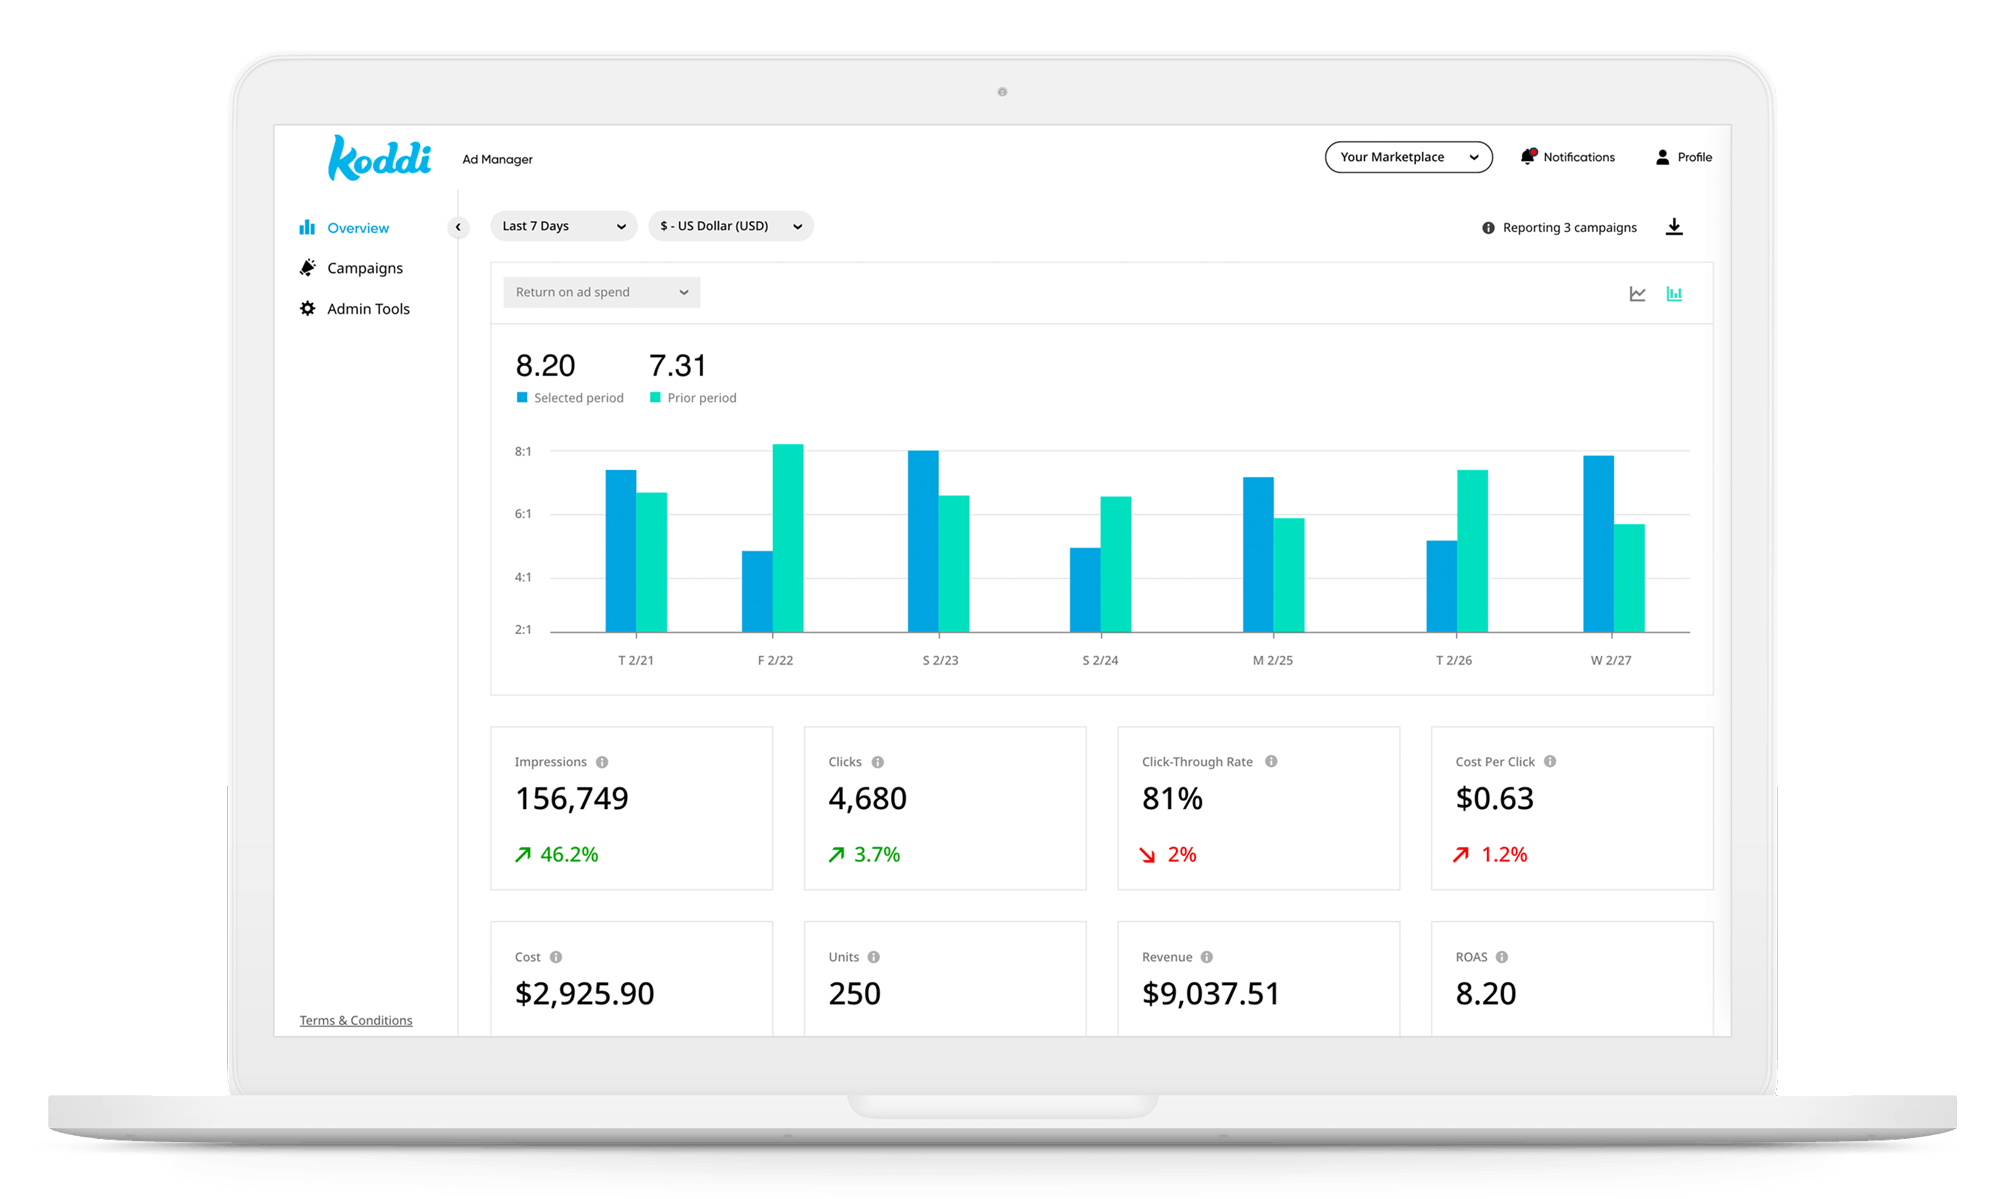
Task: Switch chart to bar view
Action: [1674, 293]
